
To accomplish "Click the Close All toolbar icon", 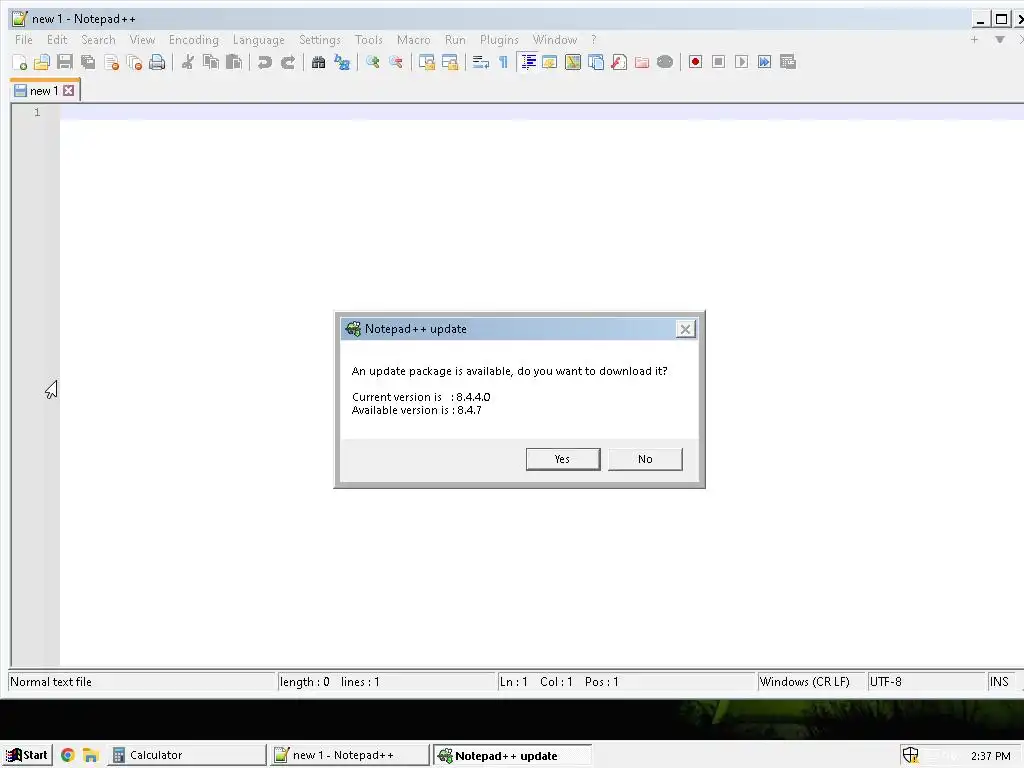I will click(134, 62).
